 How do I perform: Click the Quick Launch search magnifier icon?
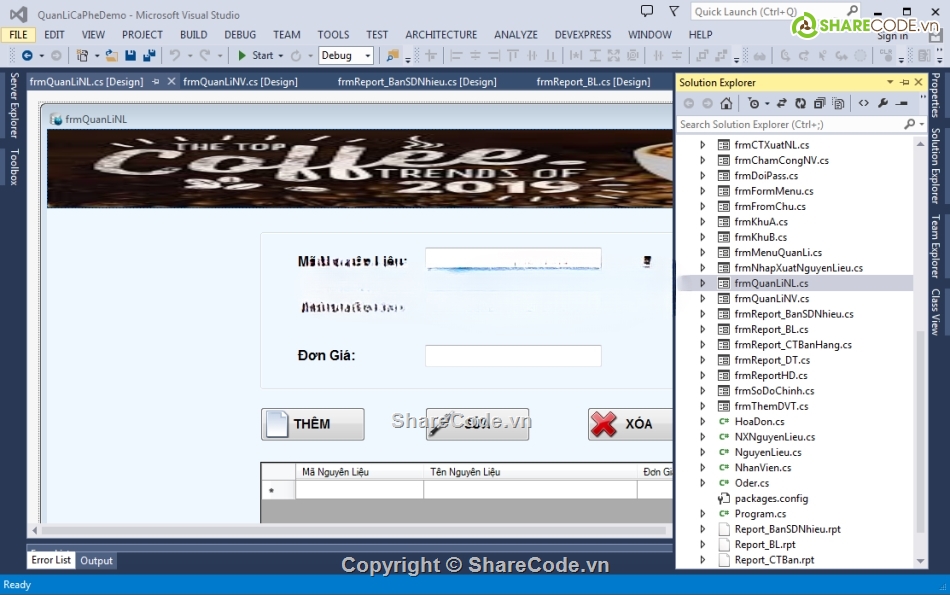[852, 11]
